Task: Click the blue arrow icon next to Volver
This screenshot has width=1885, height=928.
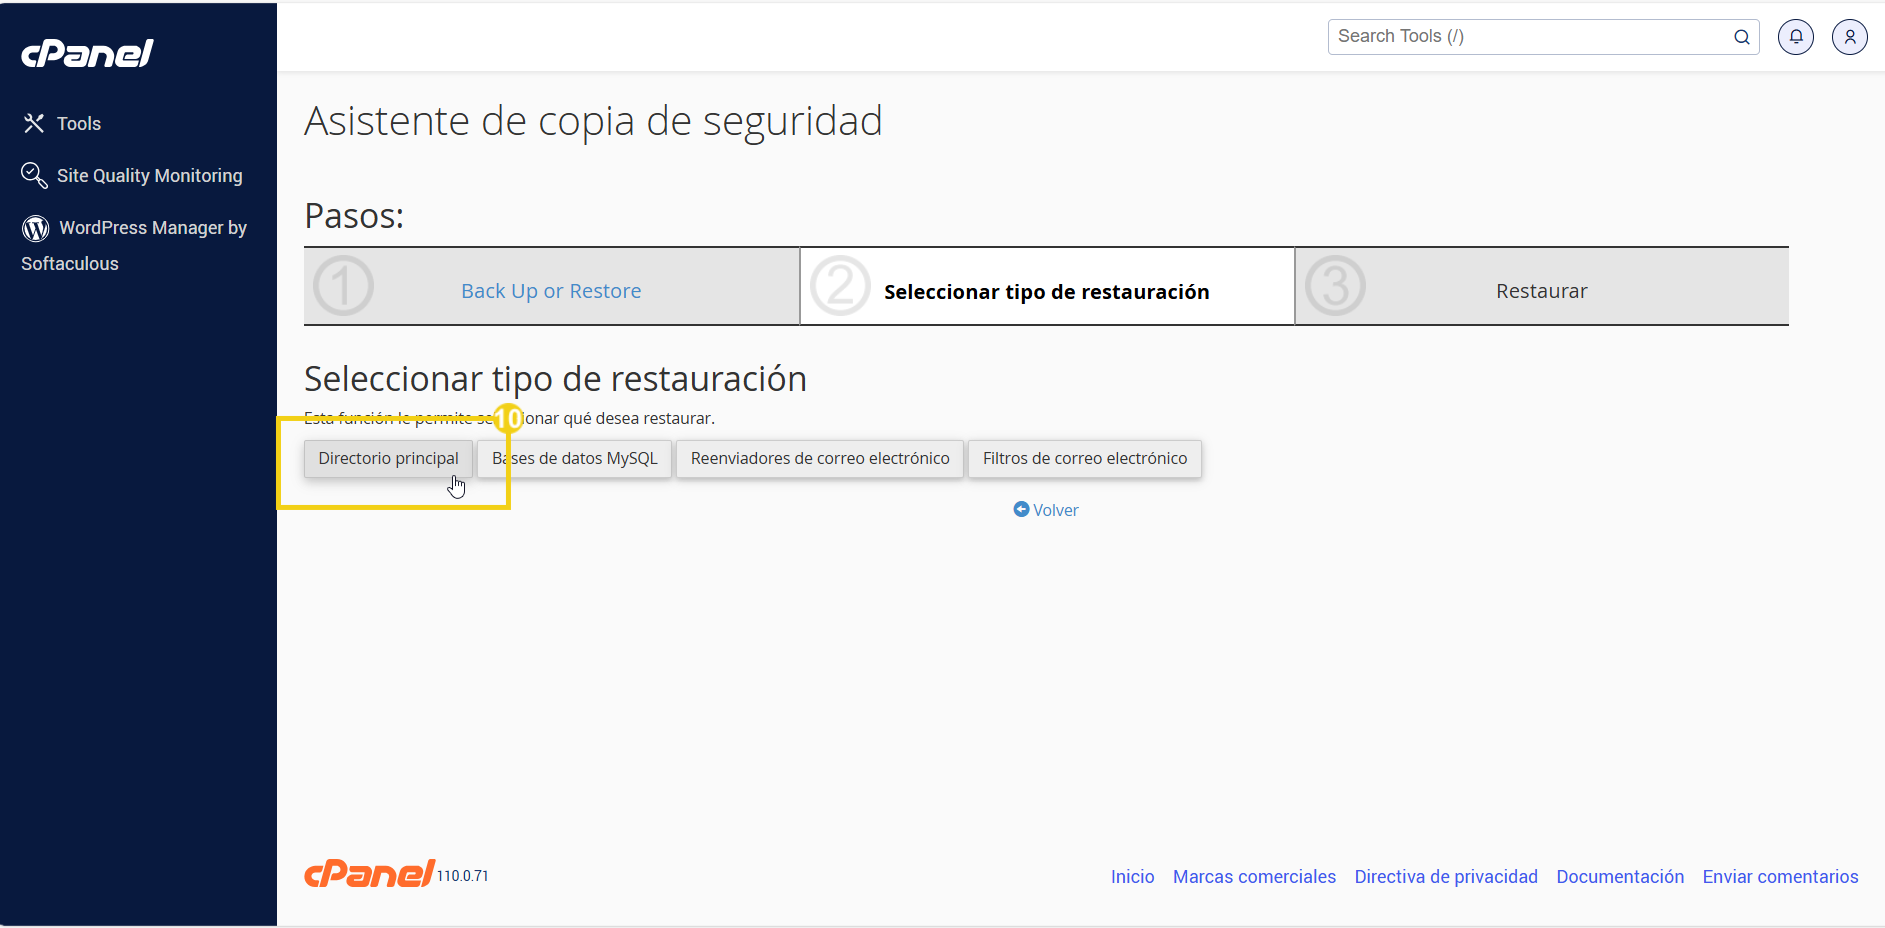Action: pos(1020,509)
